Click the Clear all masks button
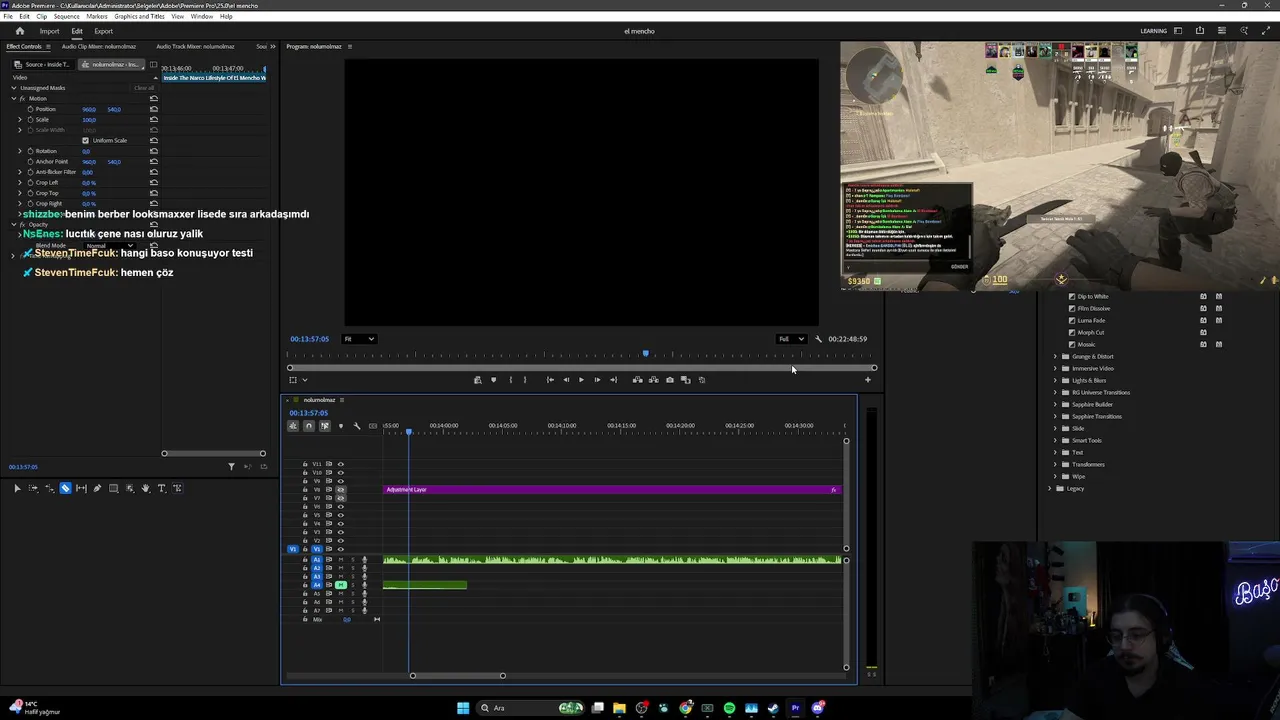The height and width of the screenshot is (720, 1280). (144, 87)
